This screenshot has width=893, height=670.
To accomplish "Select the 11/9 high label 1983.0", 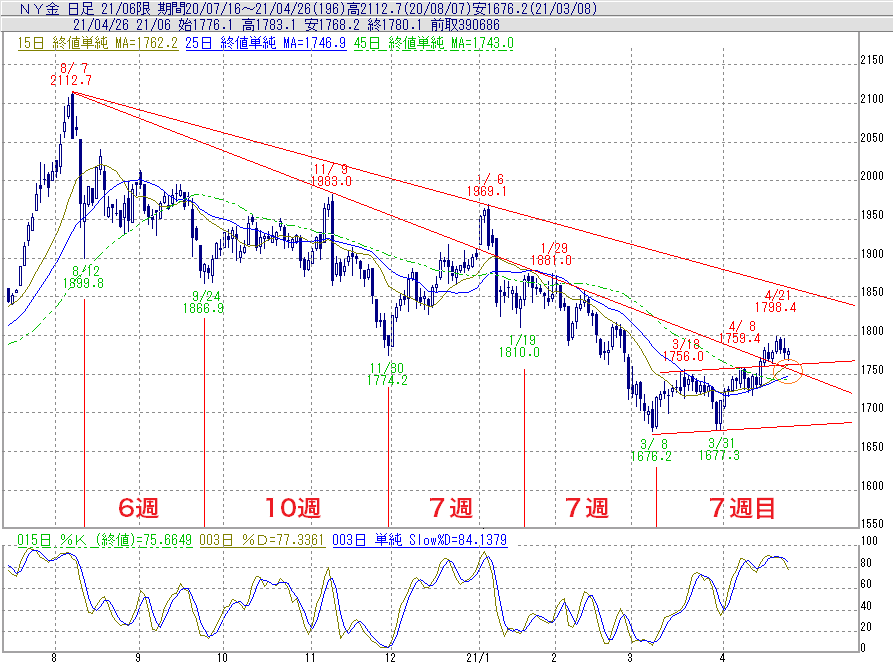I will click(x=331, y=181).
